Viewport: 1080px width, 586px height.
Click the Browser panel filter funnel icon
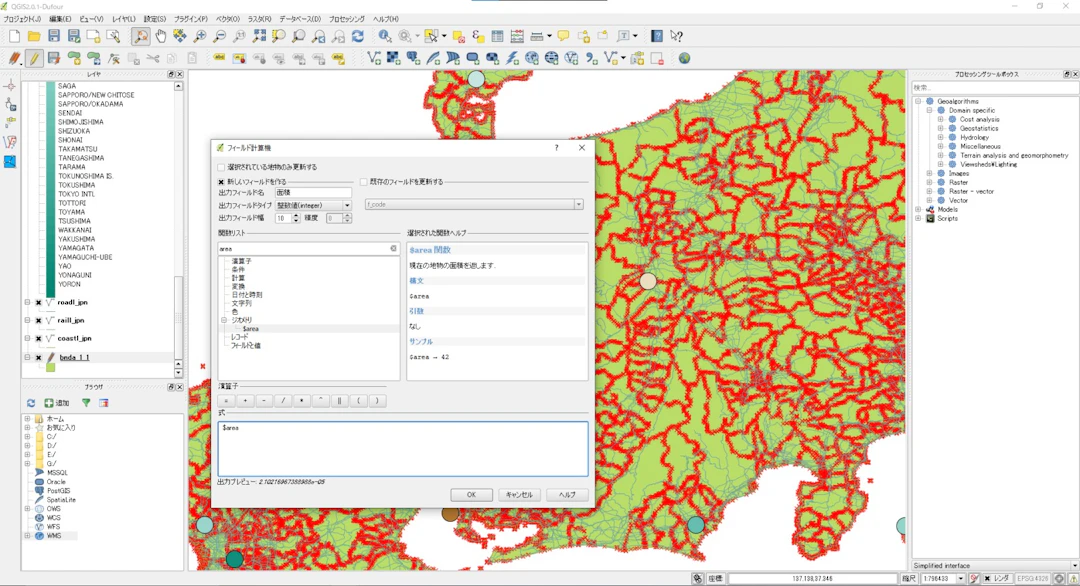coord(86,403)
